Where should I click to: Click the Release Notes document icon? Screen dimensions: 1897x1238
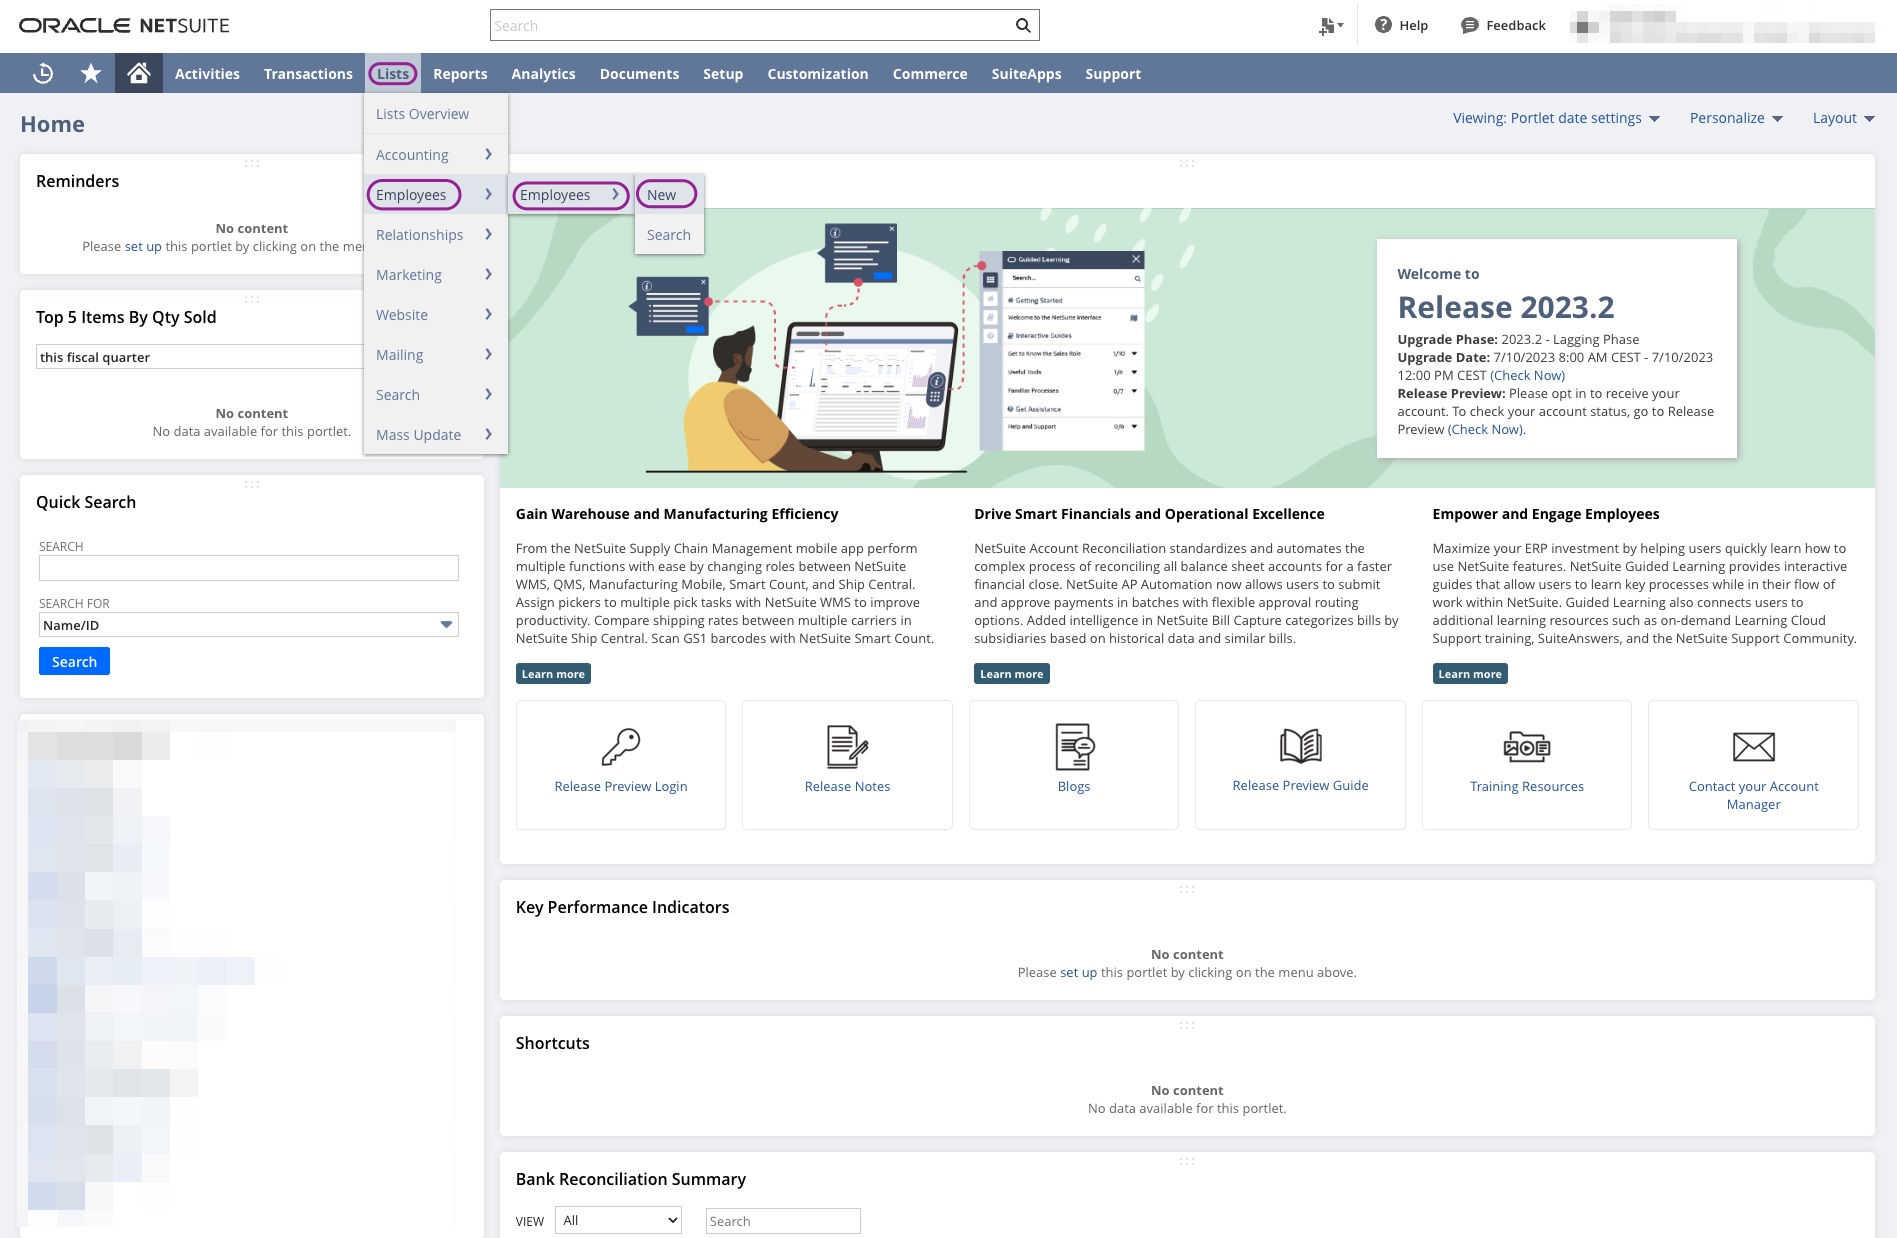click(848, 746)
